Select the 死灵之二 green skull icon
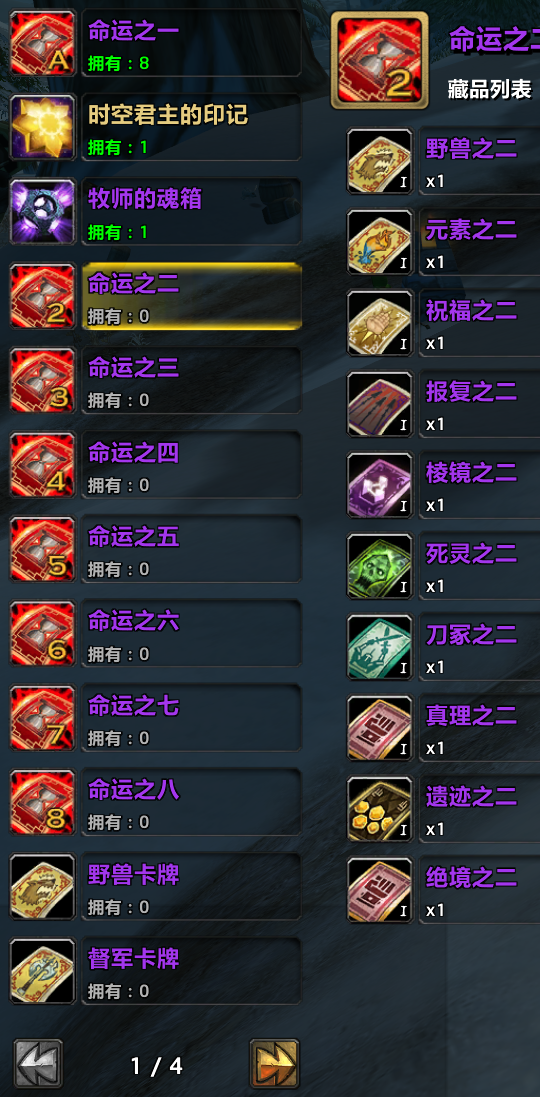Screen dimensions: 540x1097 click(380, 567)
